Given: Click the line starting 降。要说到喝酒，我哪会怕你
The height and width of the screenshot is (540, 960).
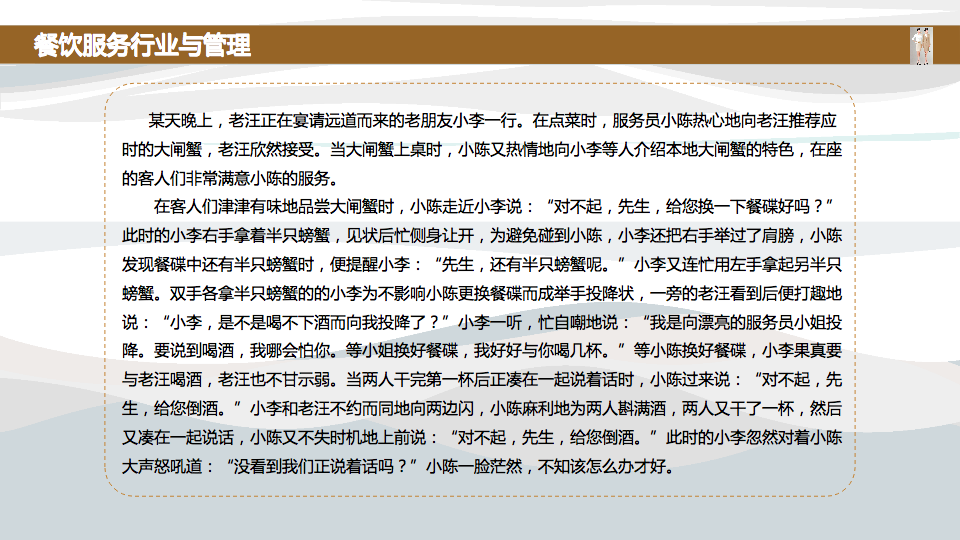Looking at the screenshot, I should click(x=482, y=350).
